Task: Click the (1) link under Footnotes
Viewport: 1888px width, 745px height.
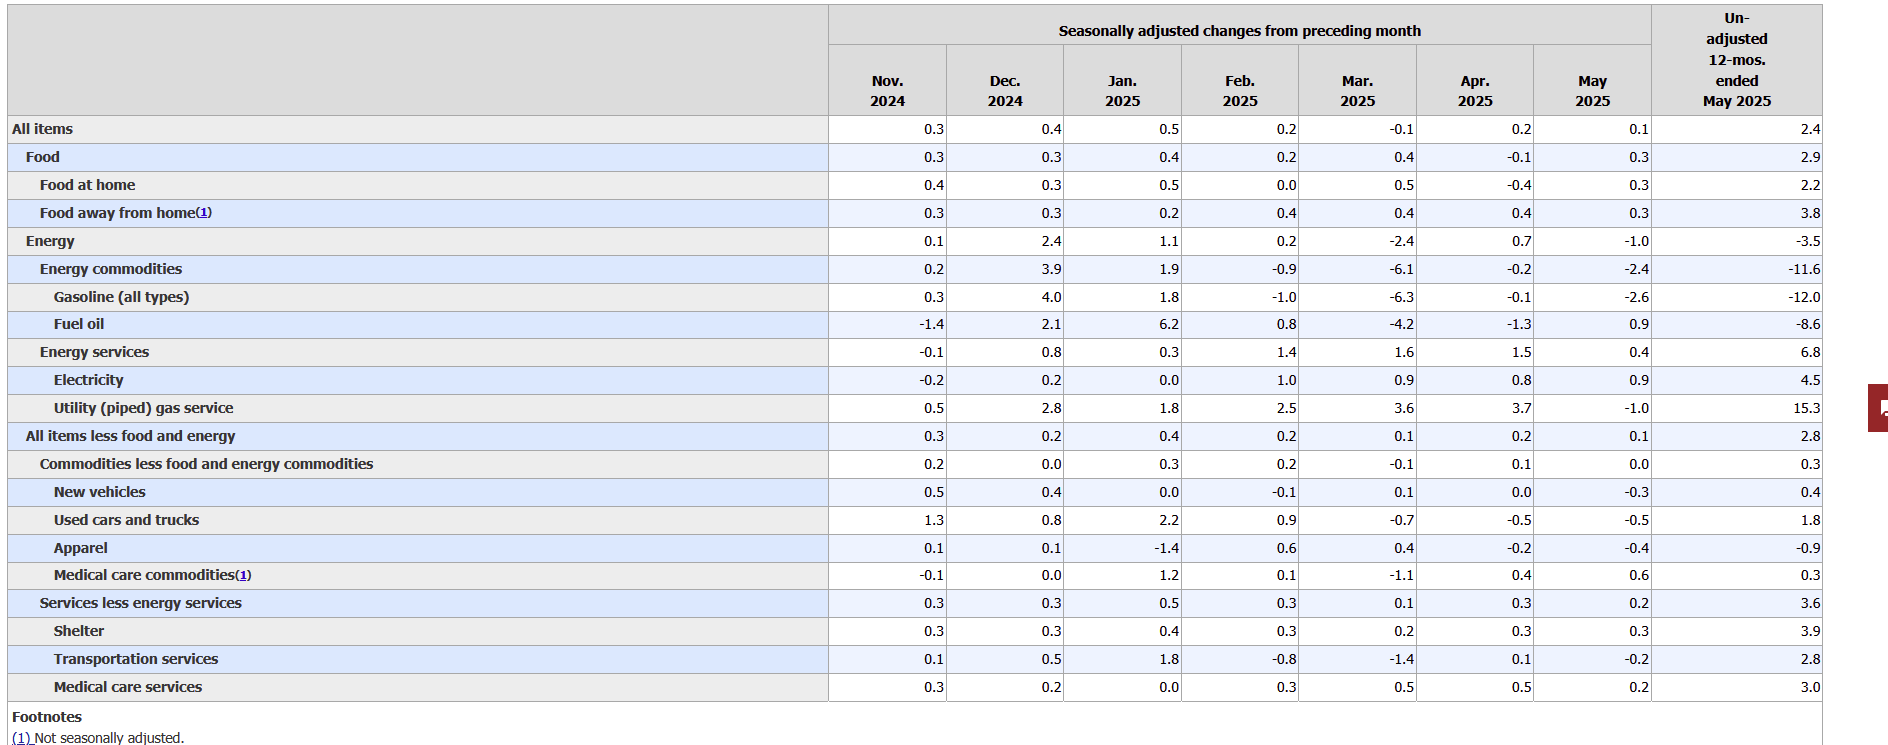Action: click(x=22, y=738)
